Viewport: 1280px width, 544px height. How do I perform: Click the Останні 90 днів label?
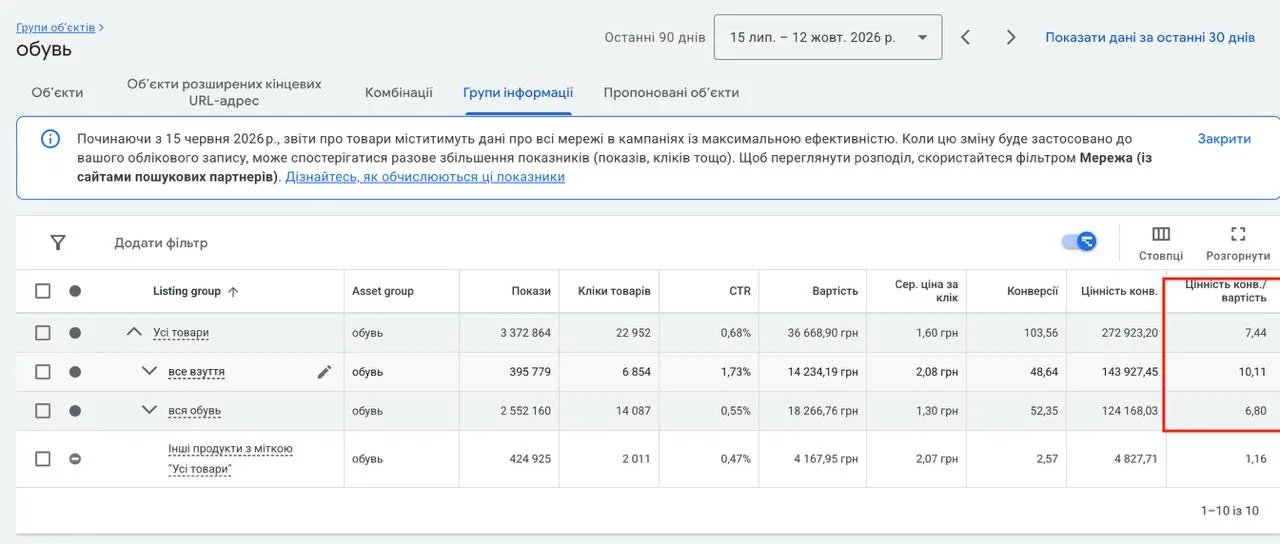[655, 37]
